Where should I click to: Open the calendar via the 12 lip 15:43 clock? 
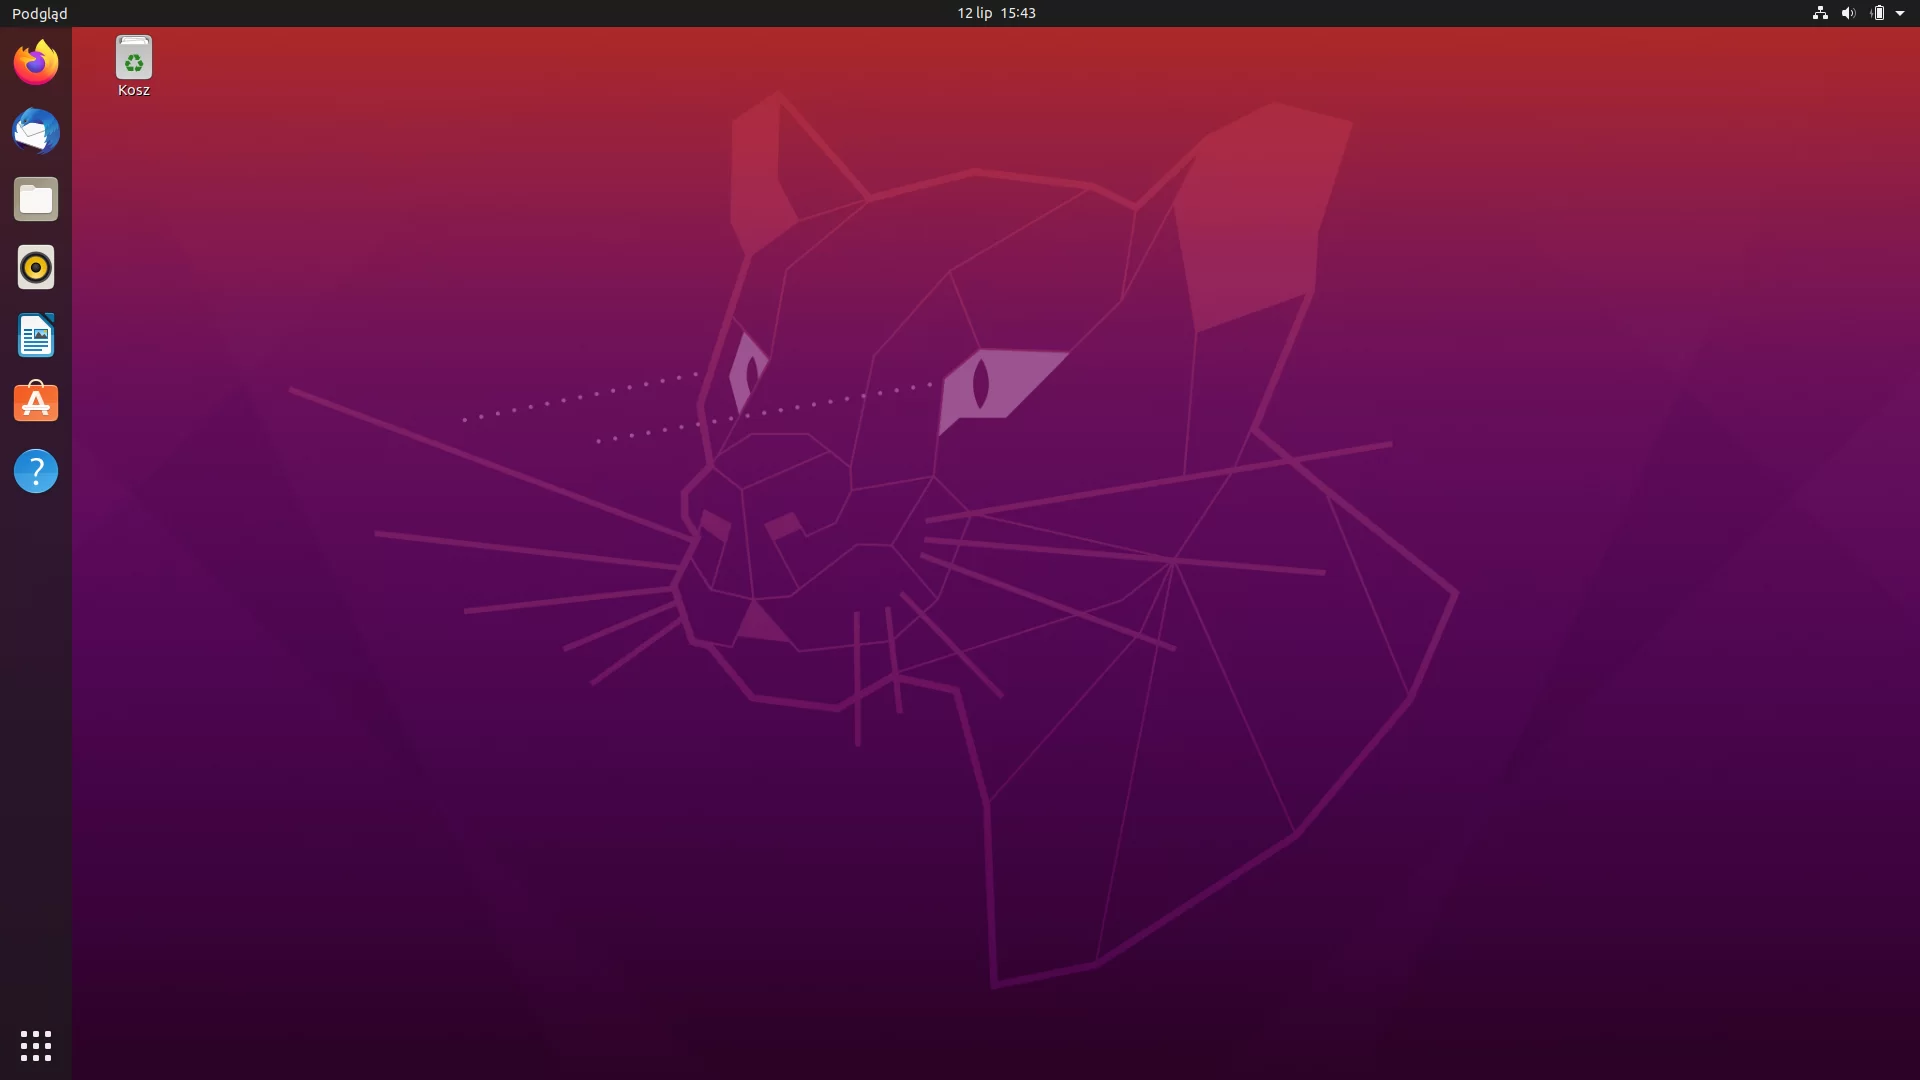click(996, 13)
